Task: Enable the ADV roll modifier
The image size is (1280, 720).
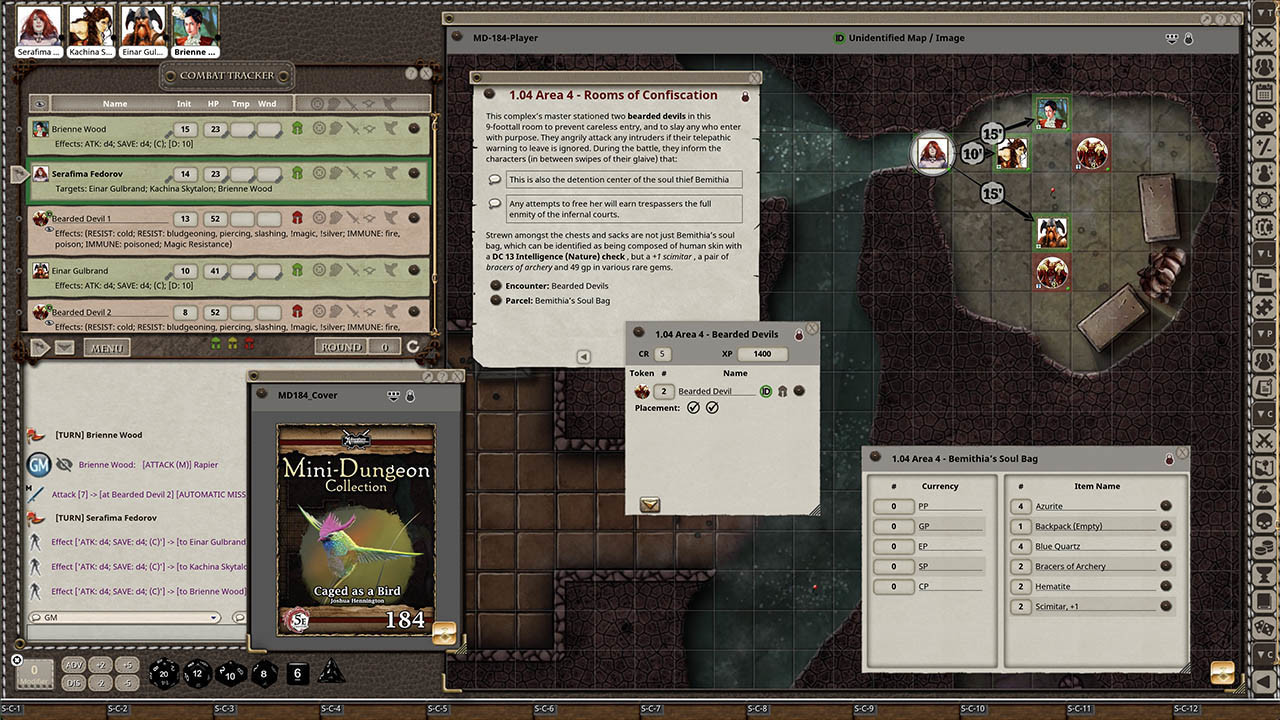Action: coord(74,665)
